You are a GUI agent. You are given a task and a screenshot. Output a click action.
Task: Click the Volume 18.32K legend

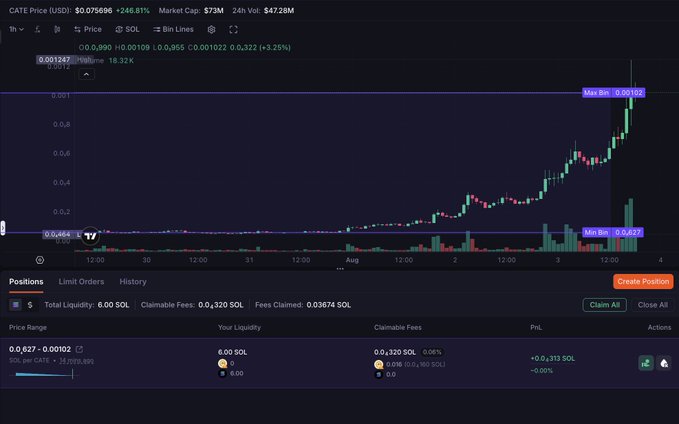pos(107,61)
